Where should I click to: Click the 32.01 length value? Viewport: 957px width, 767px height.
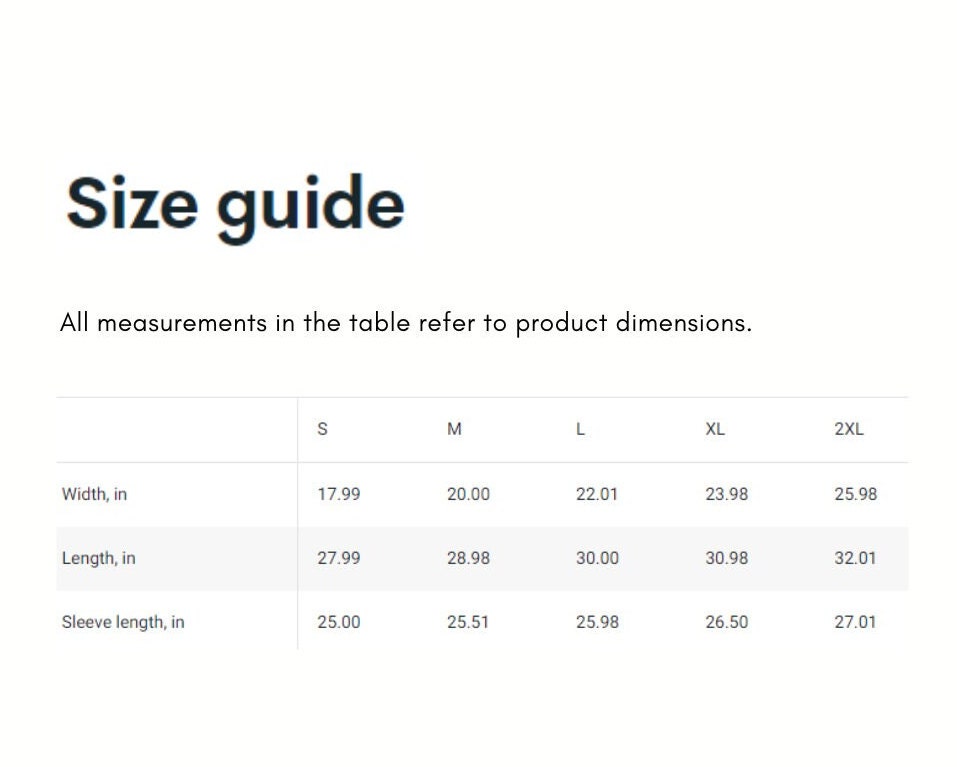pos(855,558)
